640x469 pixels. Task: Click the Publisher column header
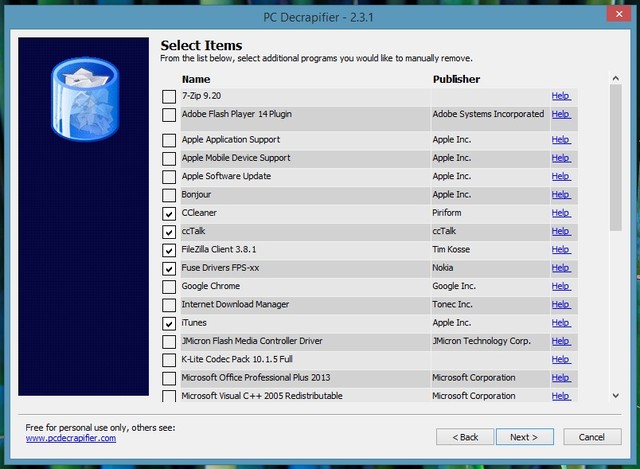point(456,79)
